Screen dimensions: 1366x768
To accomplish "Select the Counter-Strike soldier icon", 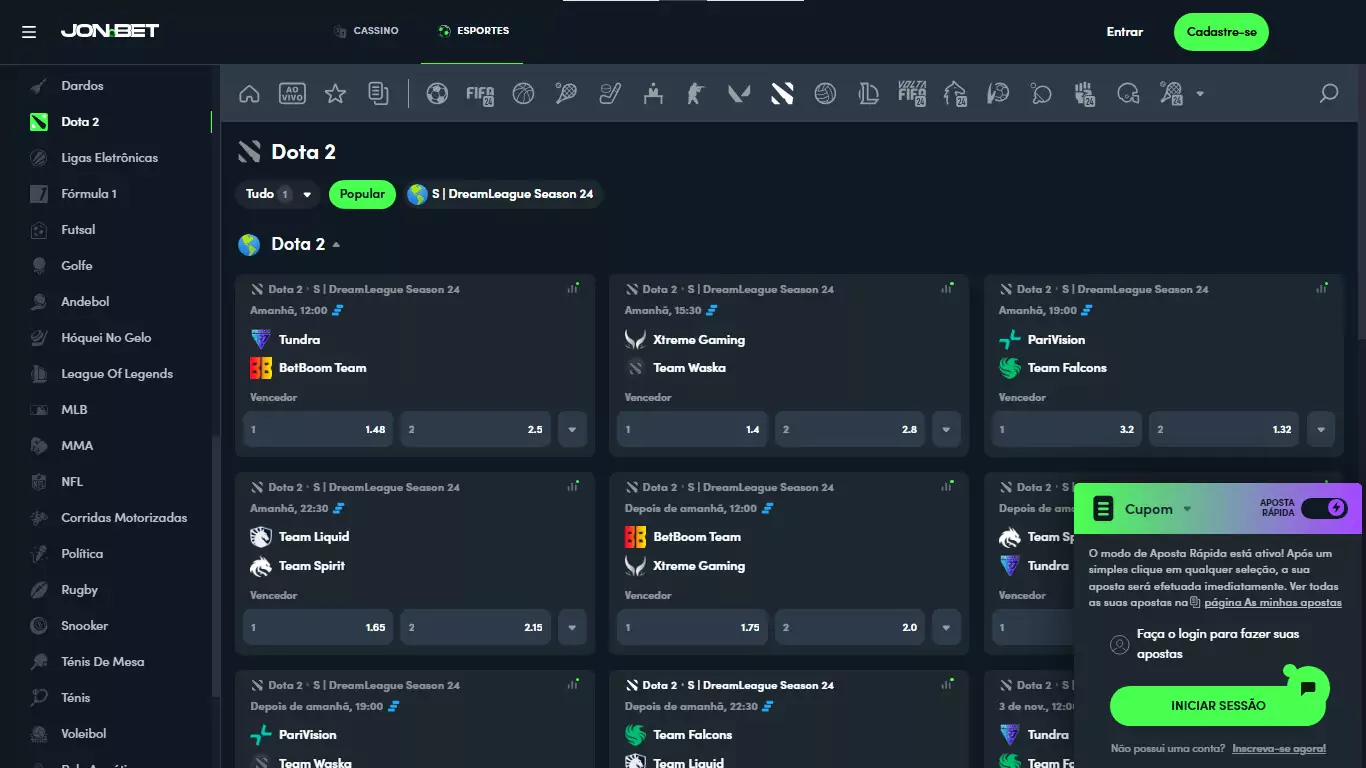I will tap(696, 94).
